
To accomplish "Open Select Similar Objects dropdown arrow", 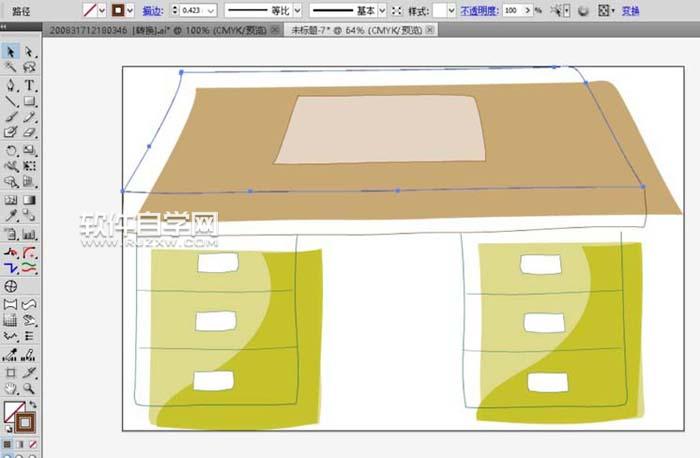I will (567, 11).
